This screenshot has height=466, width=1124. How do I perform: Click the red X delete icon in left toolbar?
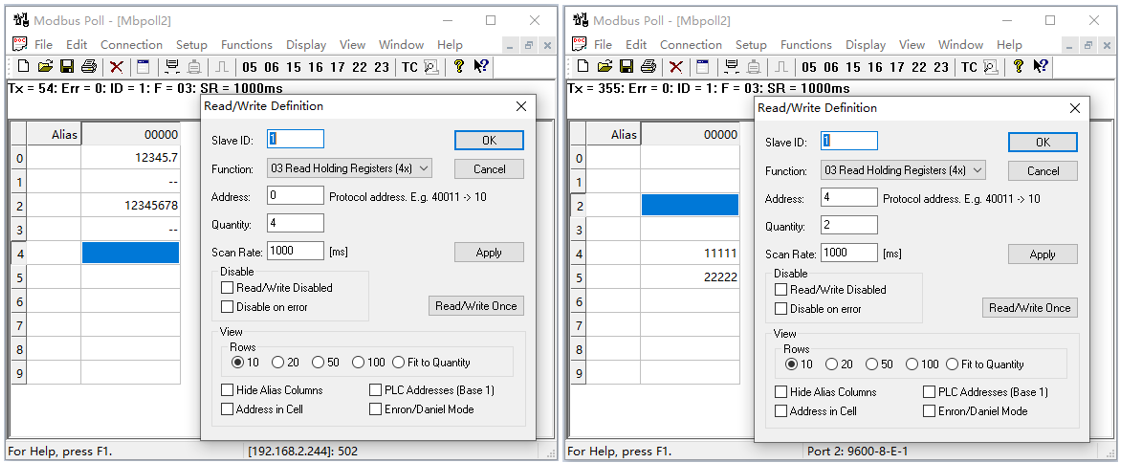click(117, 67)
